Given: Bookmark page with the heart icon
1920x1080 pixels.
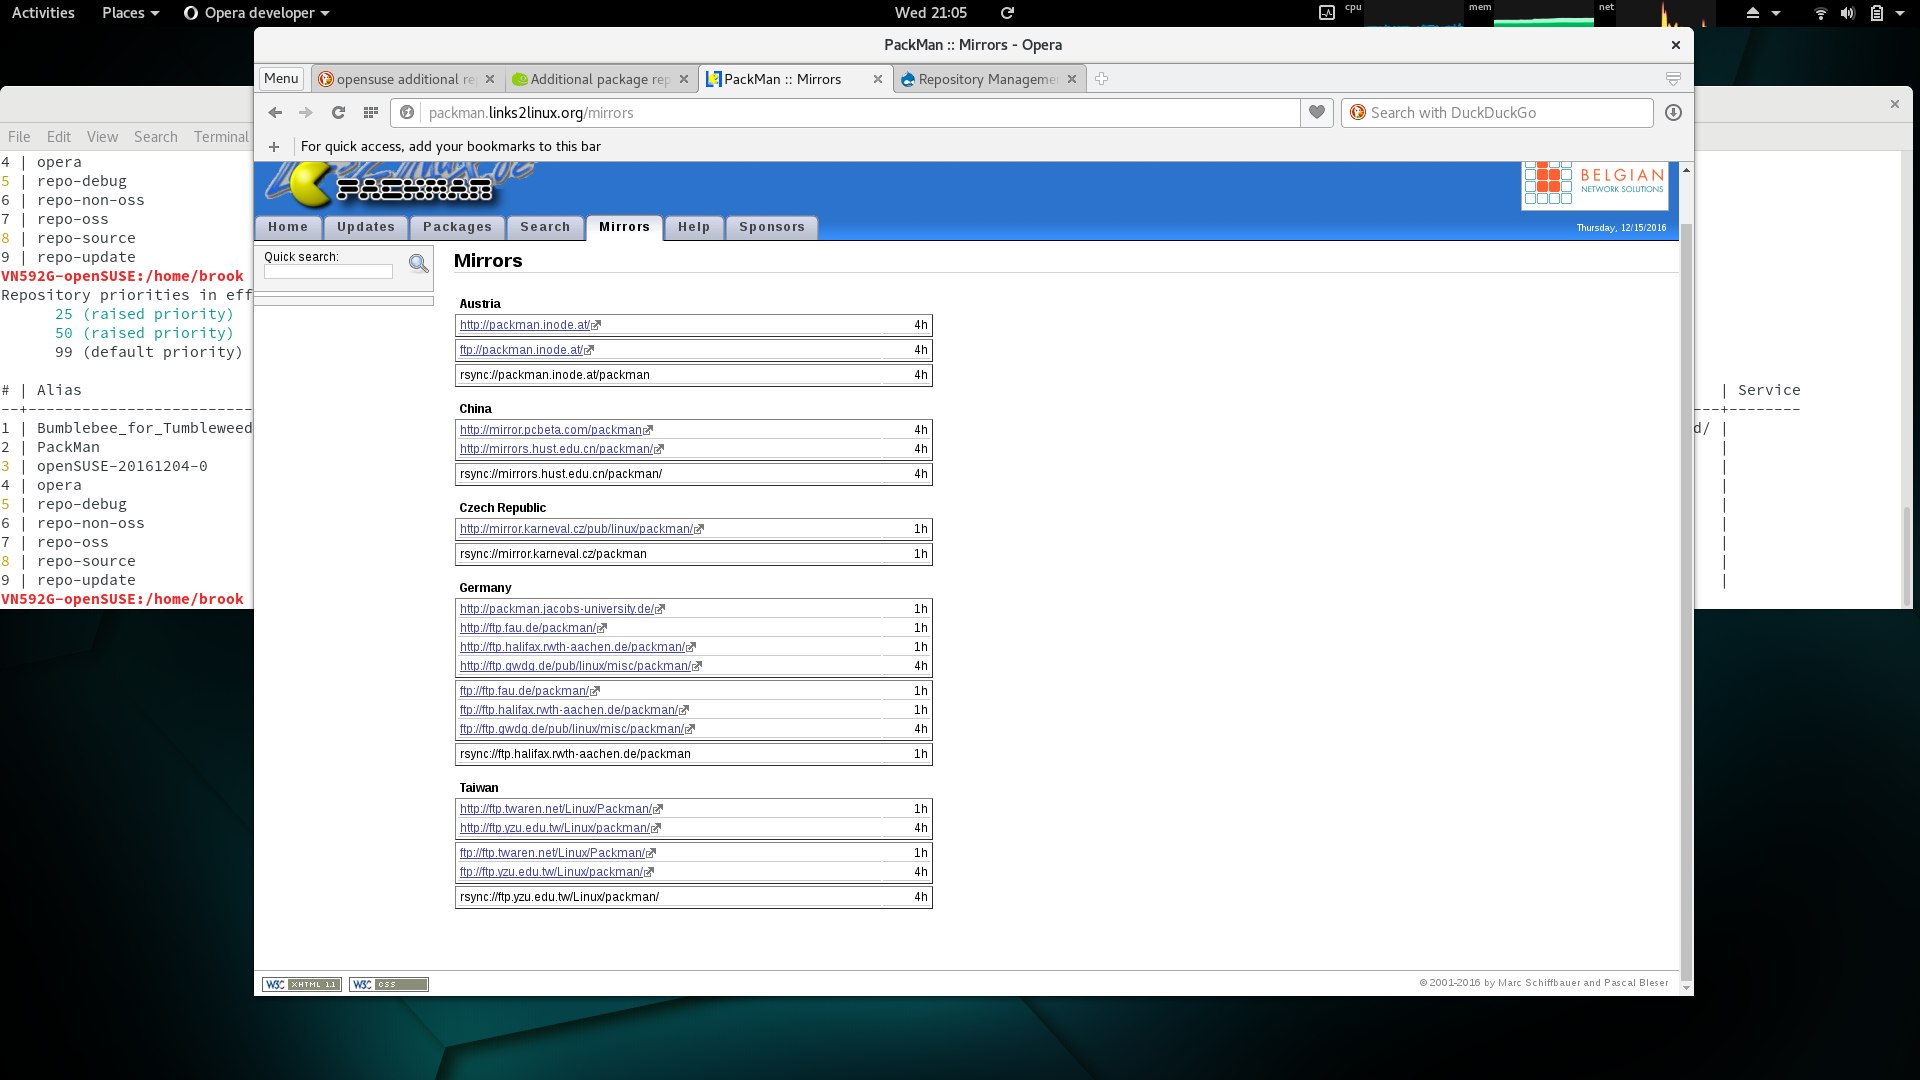Looking at the screenshot, I should coord(1317,113).
